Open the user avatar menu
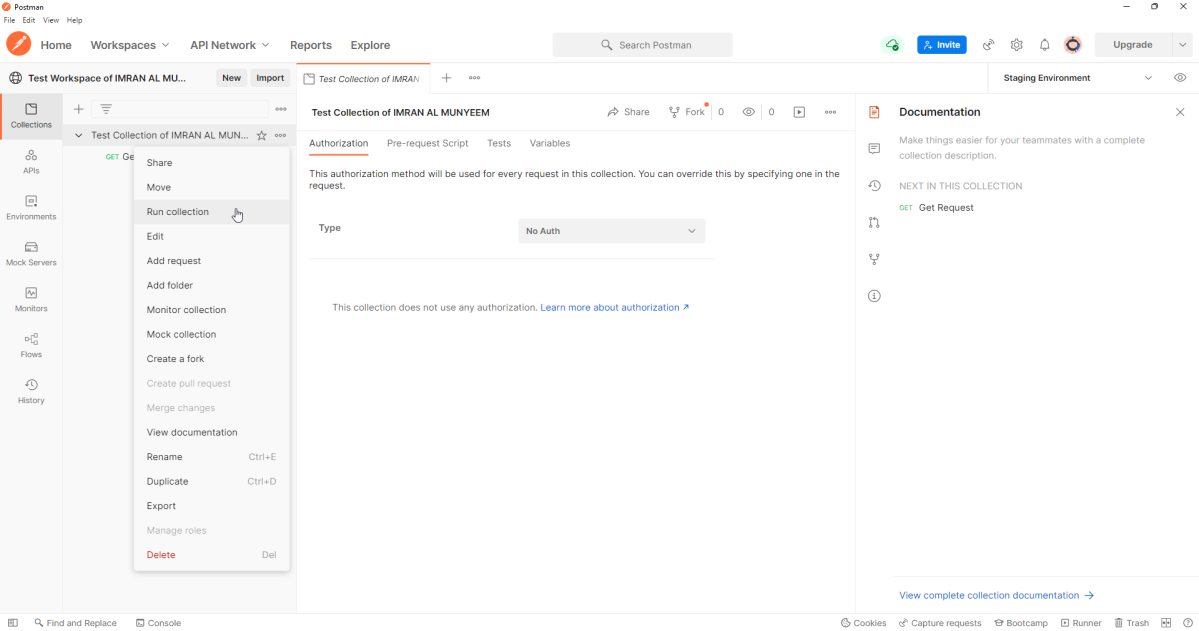Viewport: 1199px width, 631px height. (x=1073, y=45)
